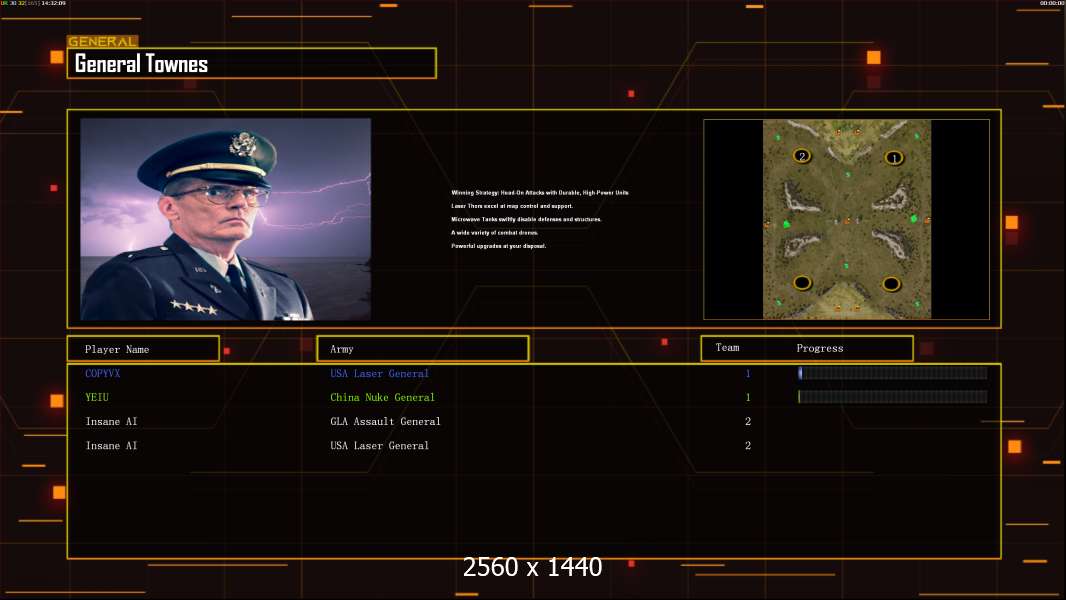
Task: Click COPYVX loading progress bar
Action: [893, 372]
